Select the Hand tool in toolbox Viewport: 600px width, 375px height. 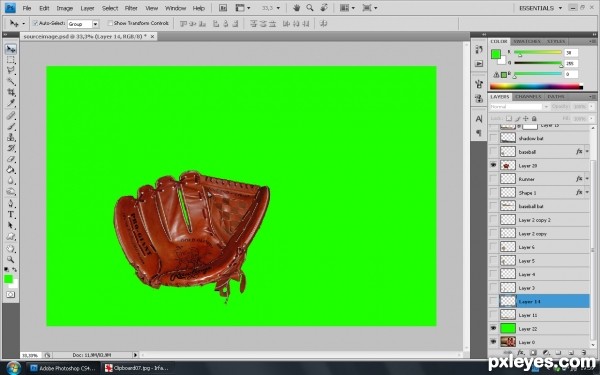point(11,249)
